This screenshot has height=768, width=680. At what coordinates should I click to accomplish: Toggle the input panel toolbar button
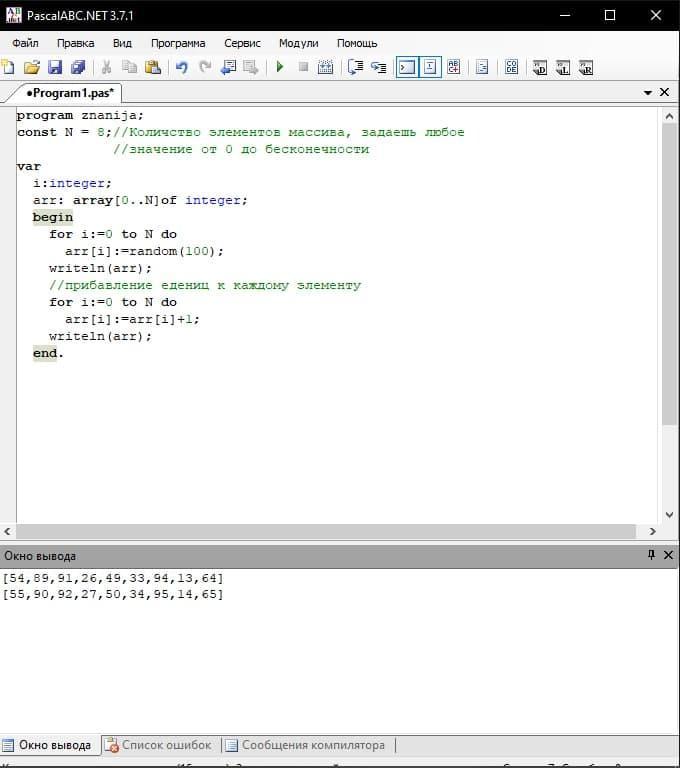coord(430,67)
